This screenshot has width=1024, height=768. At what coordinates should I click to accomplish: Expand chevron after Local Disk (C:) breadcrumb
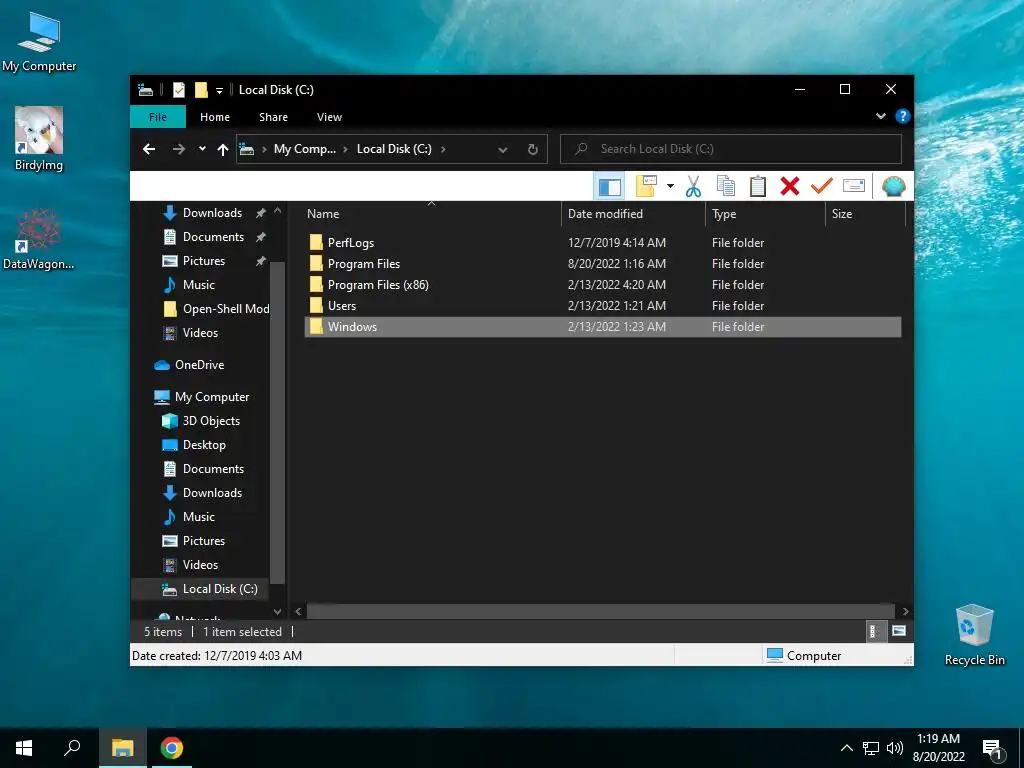[443, 149]
